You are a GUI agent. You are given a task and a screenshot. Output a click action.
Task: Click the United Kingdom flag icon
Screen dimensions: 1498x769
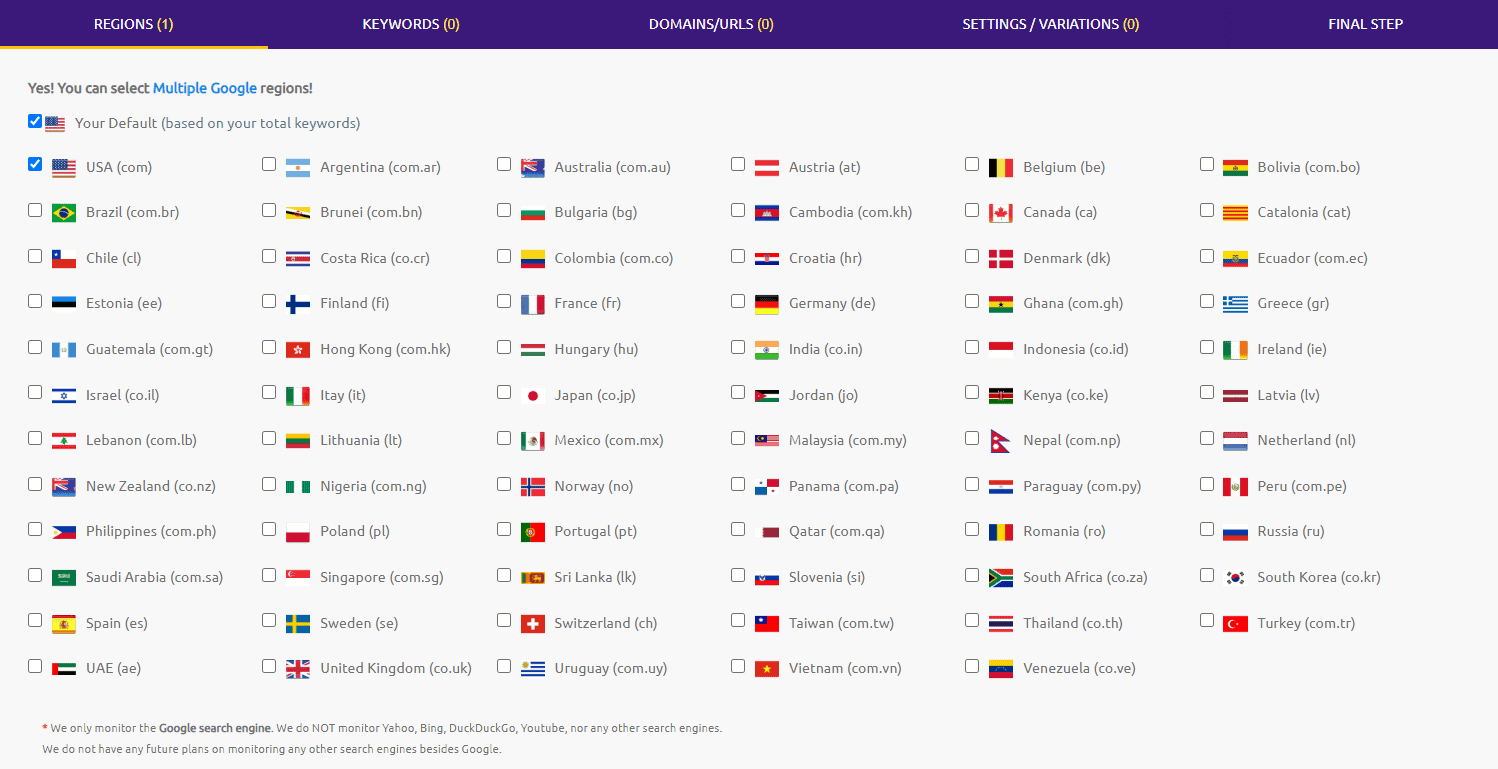click(x=298, y=669)
